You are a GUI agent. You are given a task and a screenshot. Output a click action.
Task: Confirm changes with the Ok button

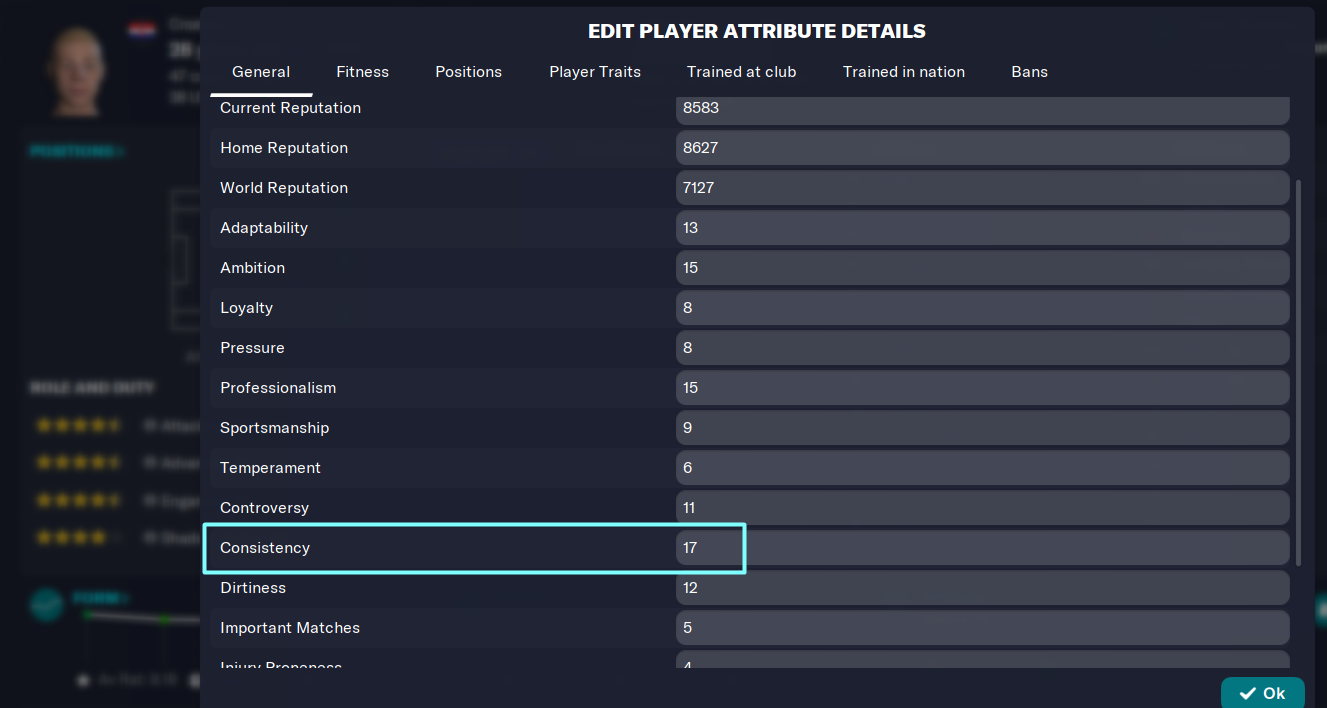coord(1262,693)
